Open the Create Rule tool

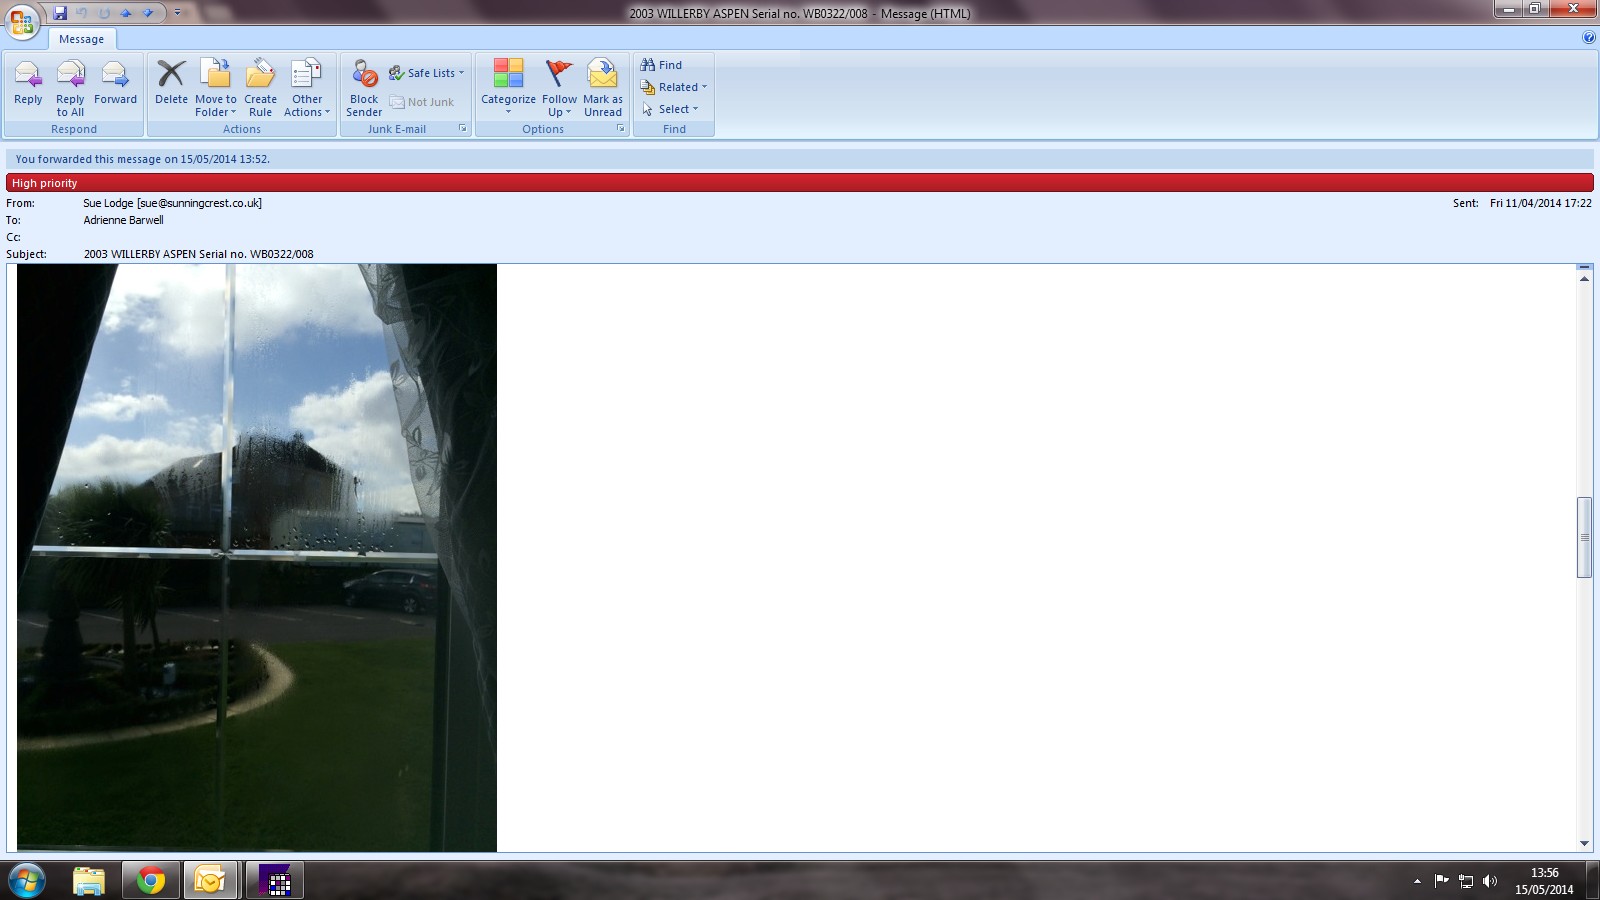point(260,76)
